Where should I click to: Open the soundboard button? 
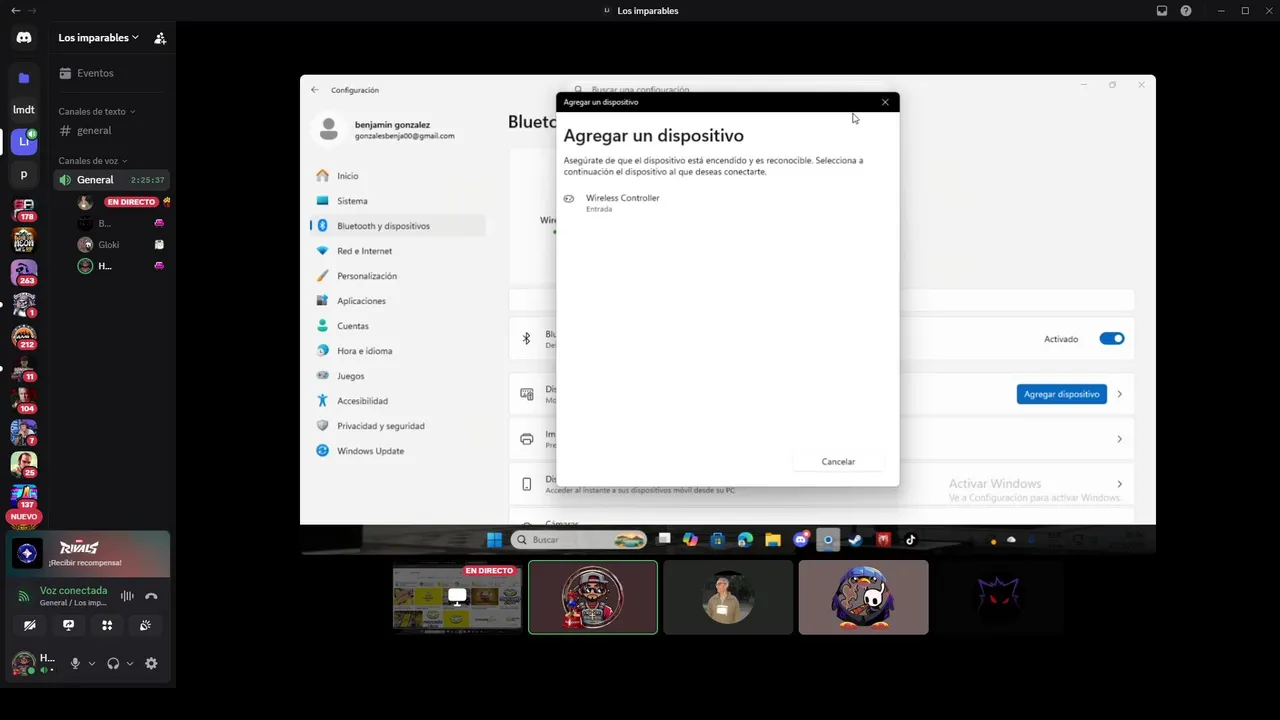click(x=146, y=625)
